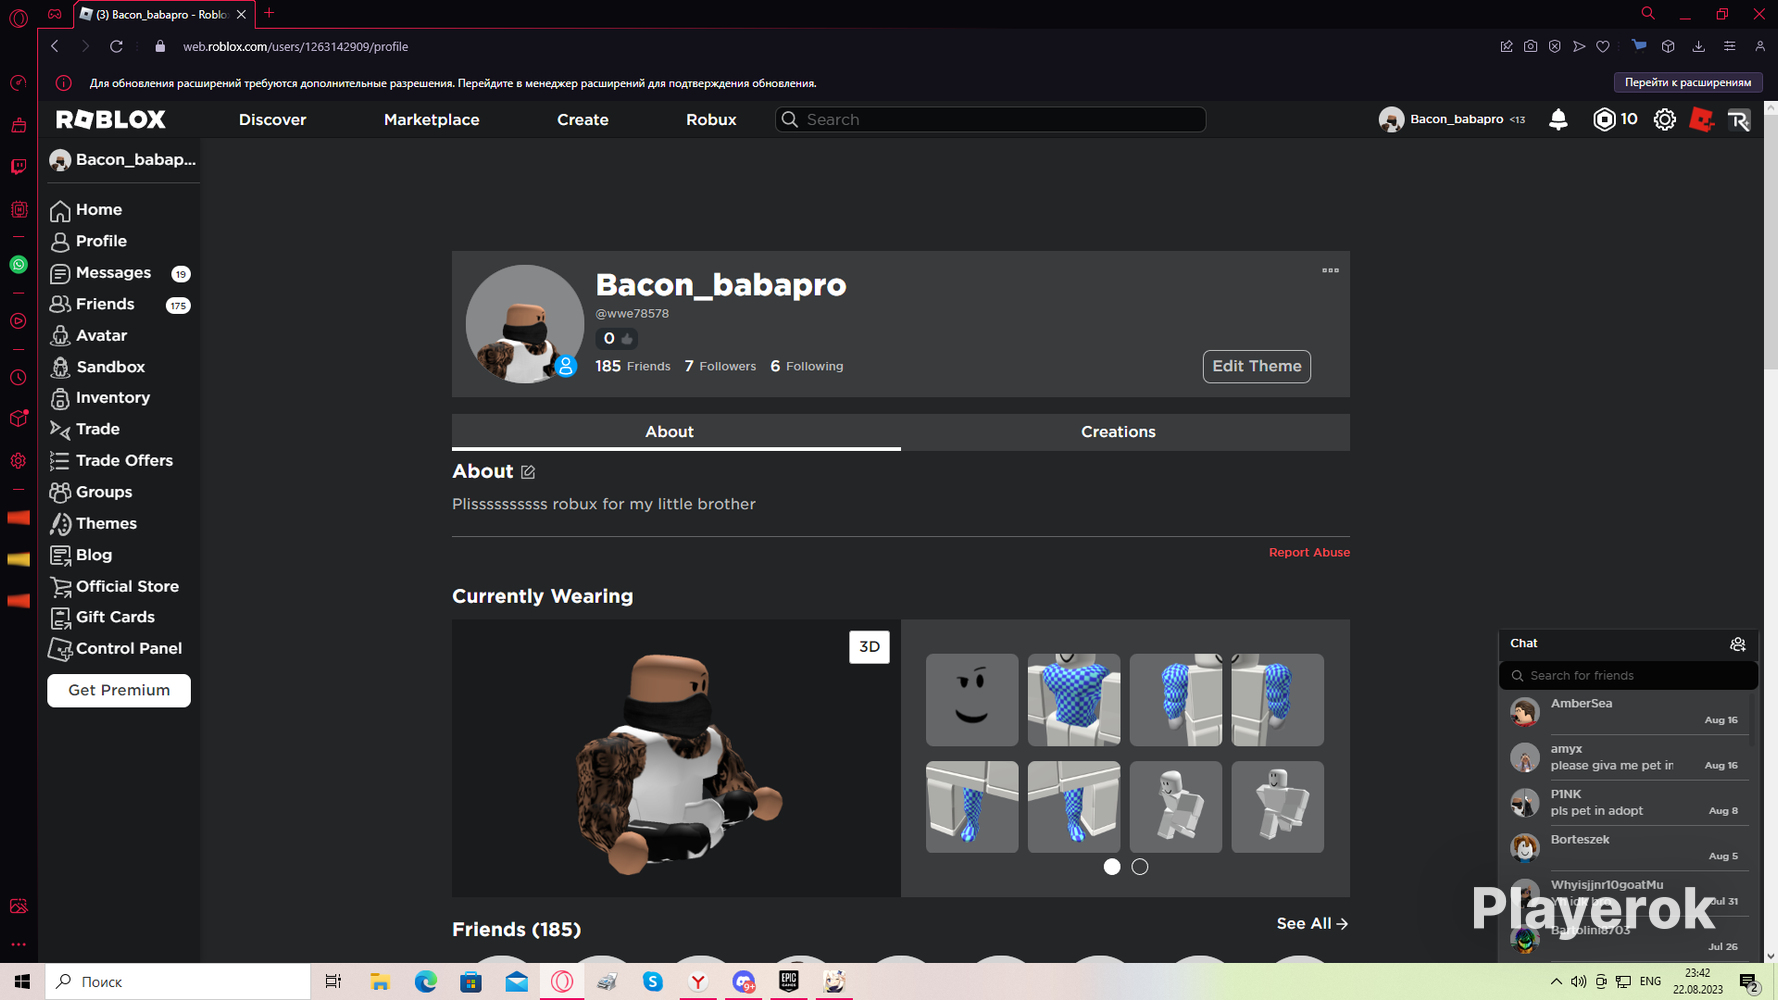
Task: Open chat with Borteszek
Action: (1627, 848)
